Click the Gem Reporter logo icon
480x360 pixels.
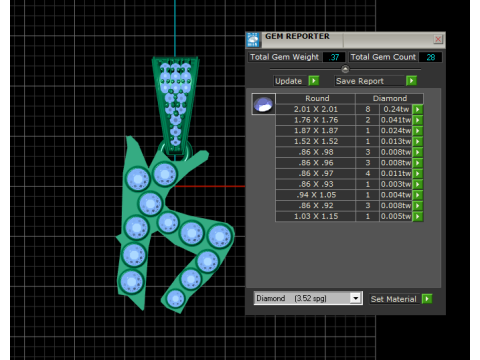tap(253, 40)
